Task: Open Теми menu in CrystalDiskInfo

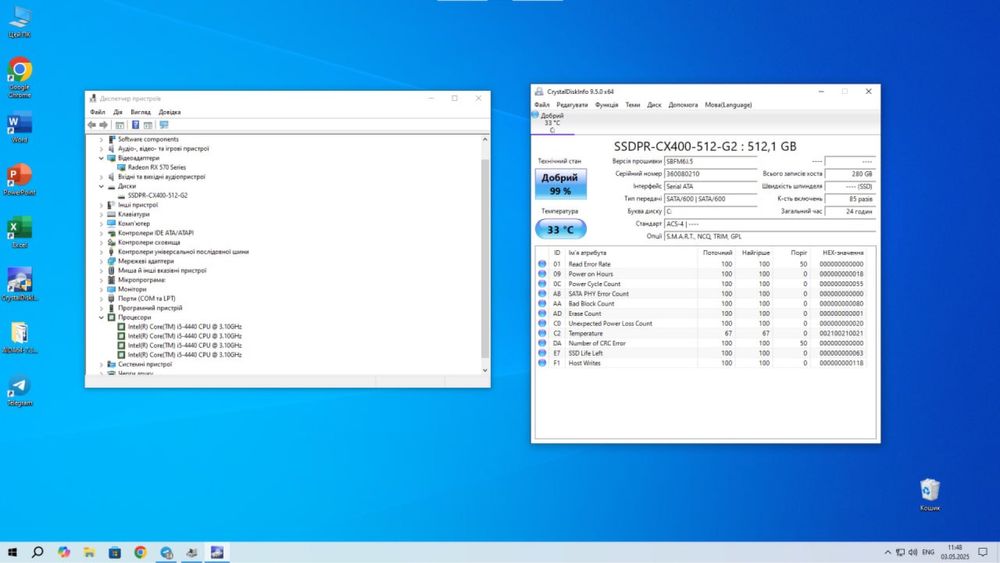Action: 633,105
